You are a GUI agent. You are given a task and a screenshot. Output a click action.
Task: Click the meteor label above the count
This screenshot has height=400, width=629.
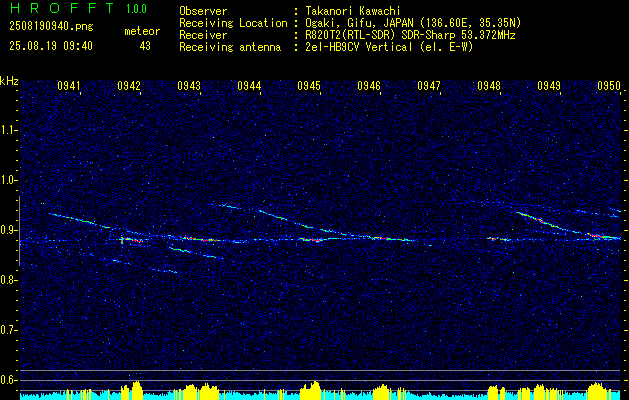pyautogui.click(x=142, y=31)
